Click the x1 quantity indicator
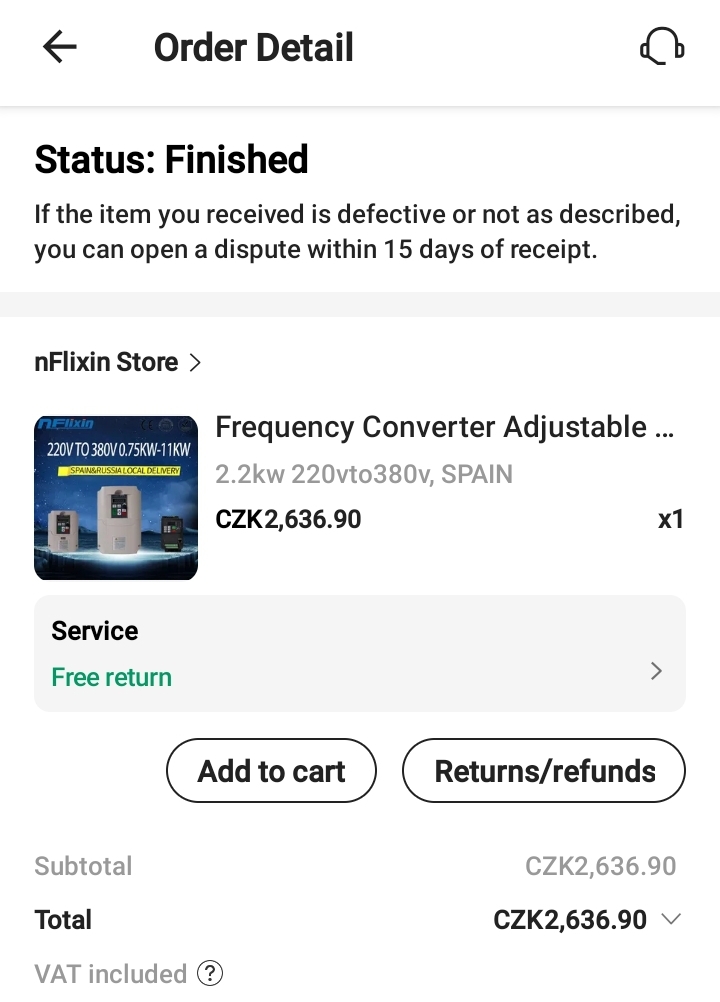 point(670,520)
